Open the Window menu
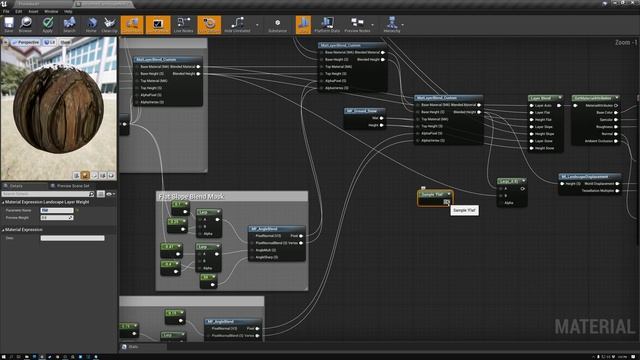 tap(51, 11)
